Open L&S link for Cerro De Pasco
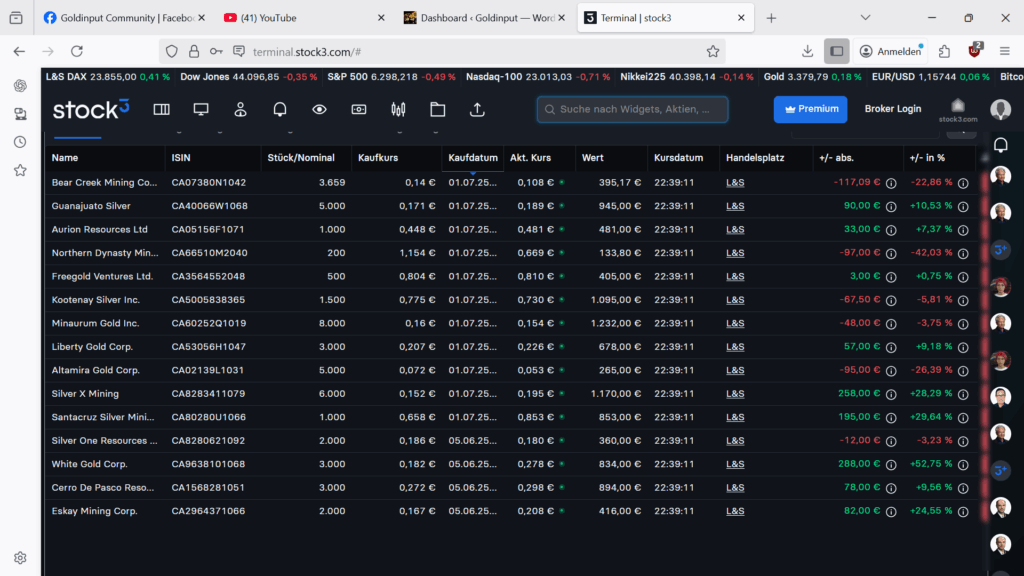This screenshot has height=576, width=1024. [x=735, y=488]
